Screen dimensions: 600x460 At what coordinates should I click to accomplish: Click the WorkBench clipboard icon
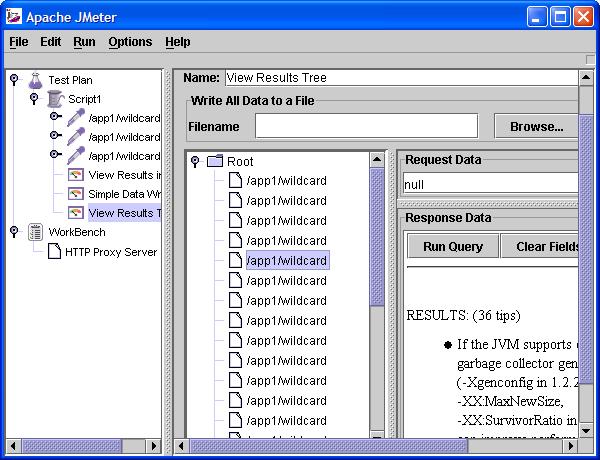coord(35,232)
